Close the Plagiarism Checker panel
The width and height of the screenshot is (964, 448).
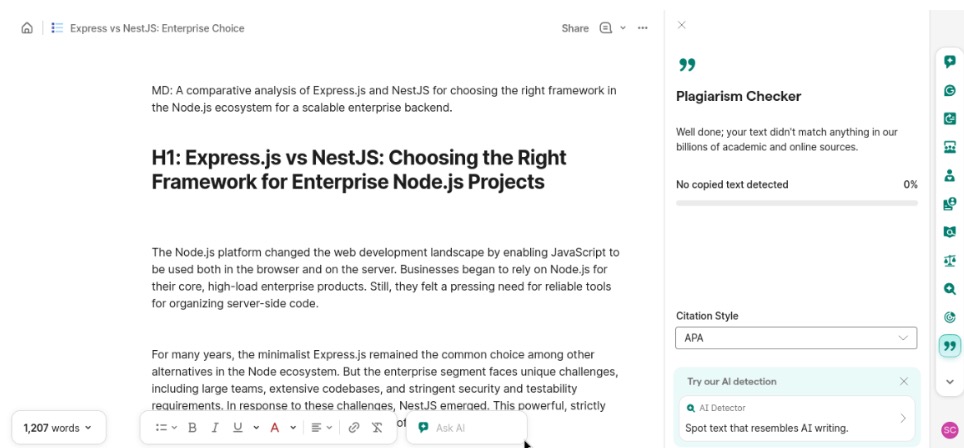681,25
